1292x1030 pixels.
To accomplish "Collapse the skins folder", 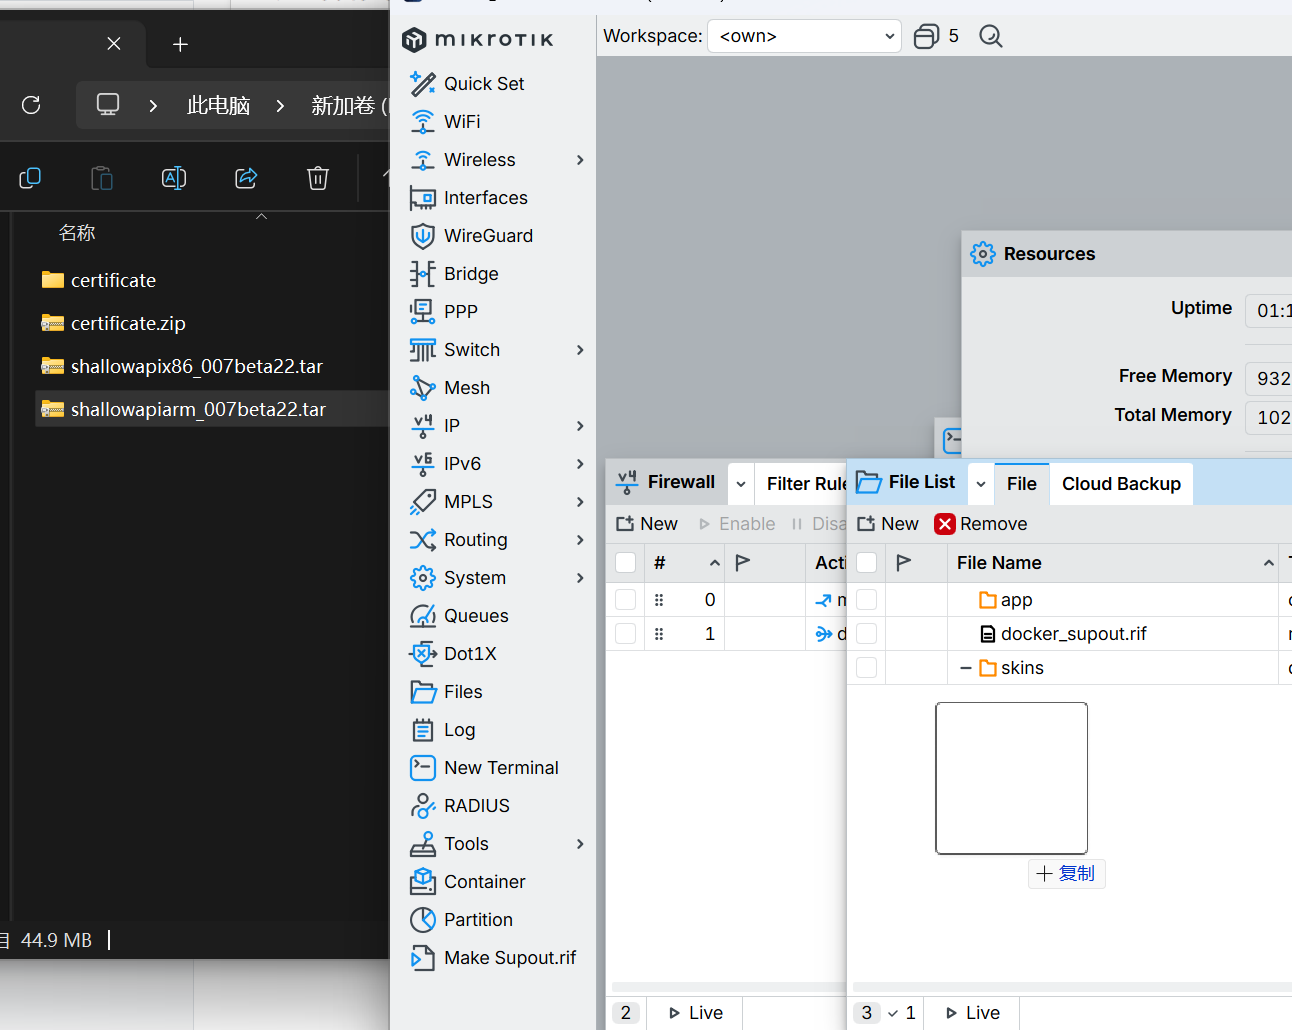I will [x=965, y=668].
